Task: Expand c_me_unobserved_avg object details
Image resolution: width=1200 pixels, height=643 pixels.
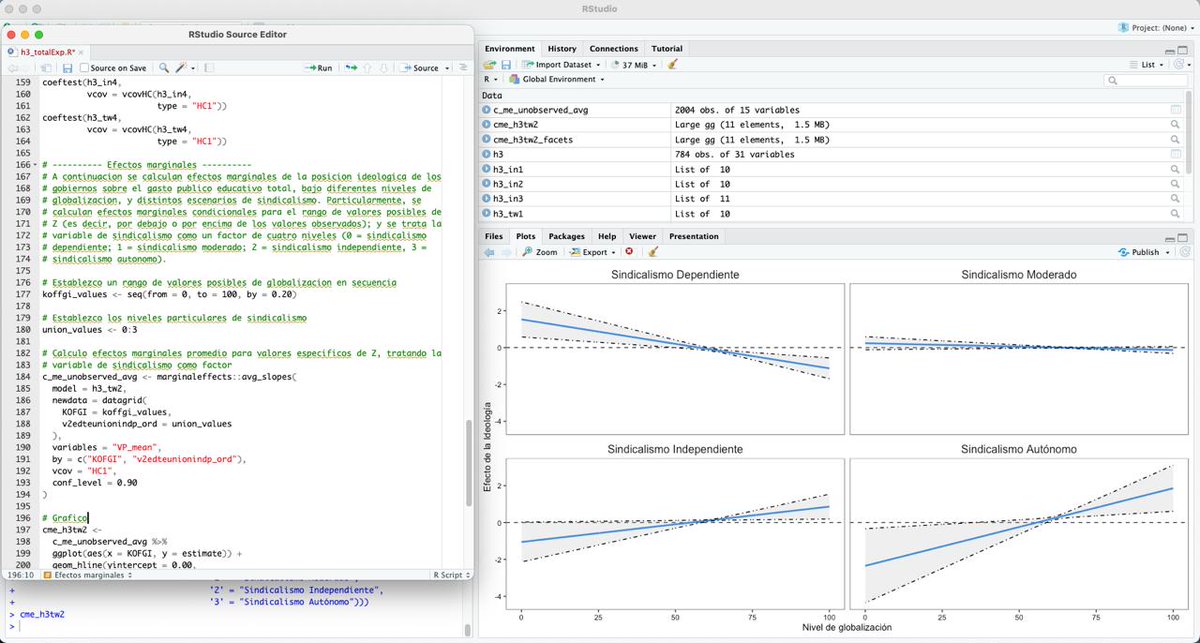Action: click(486, 110)
